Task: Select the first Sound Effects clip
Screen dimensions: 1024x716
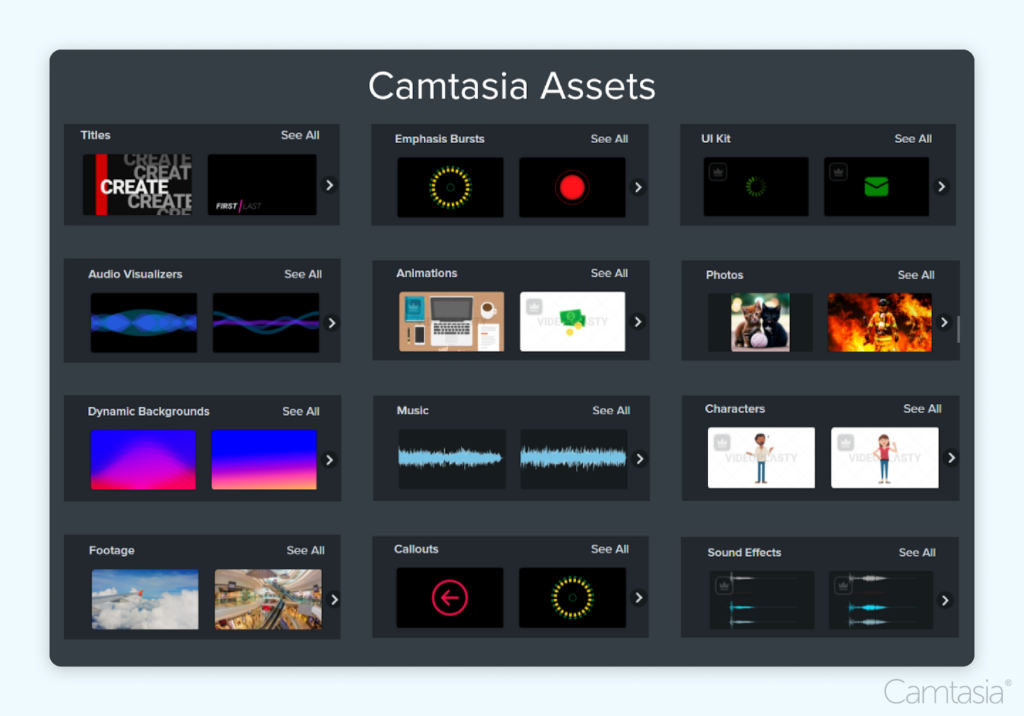Action: (761, 600)
